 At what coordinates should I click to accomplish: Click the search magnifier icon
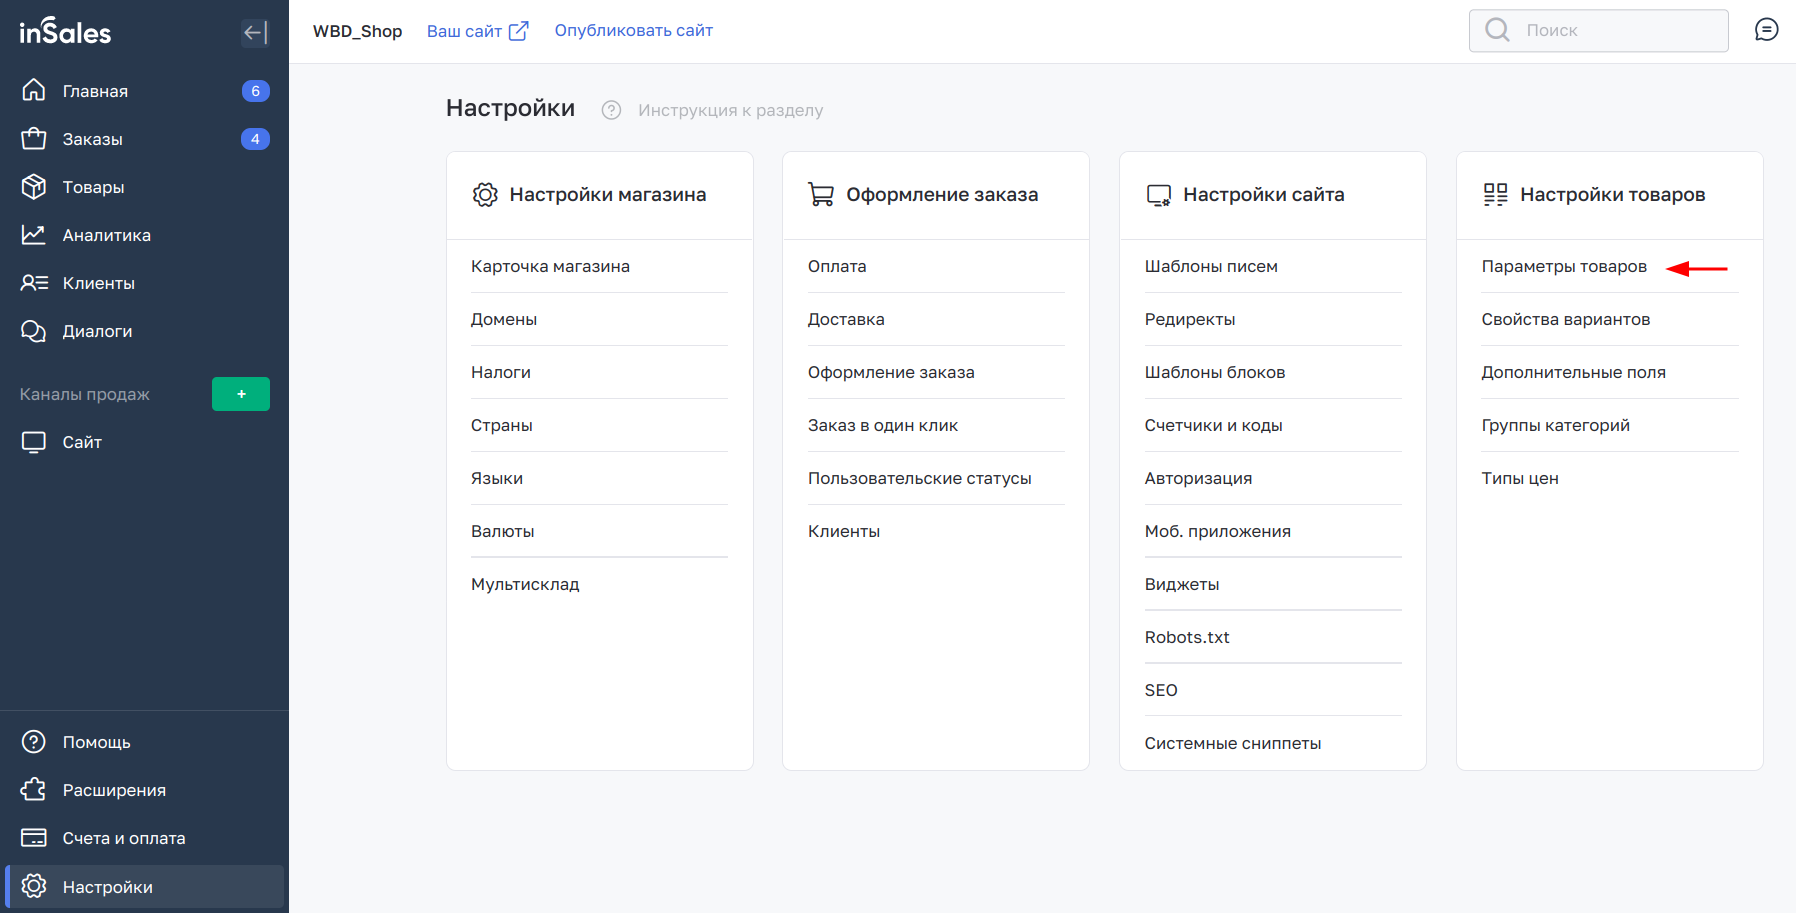pyautogui.click(x=1497, y=30)
